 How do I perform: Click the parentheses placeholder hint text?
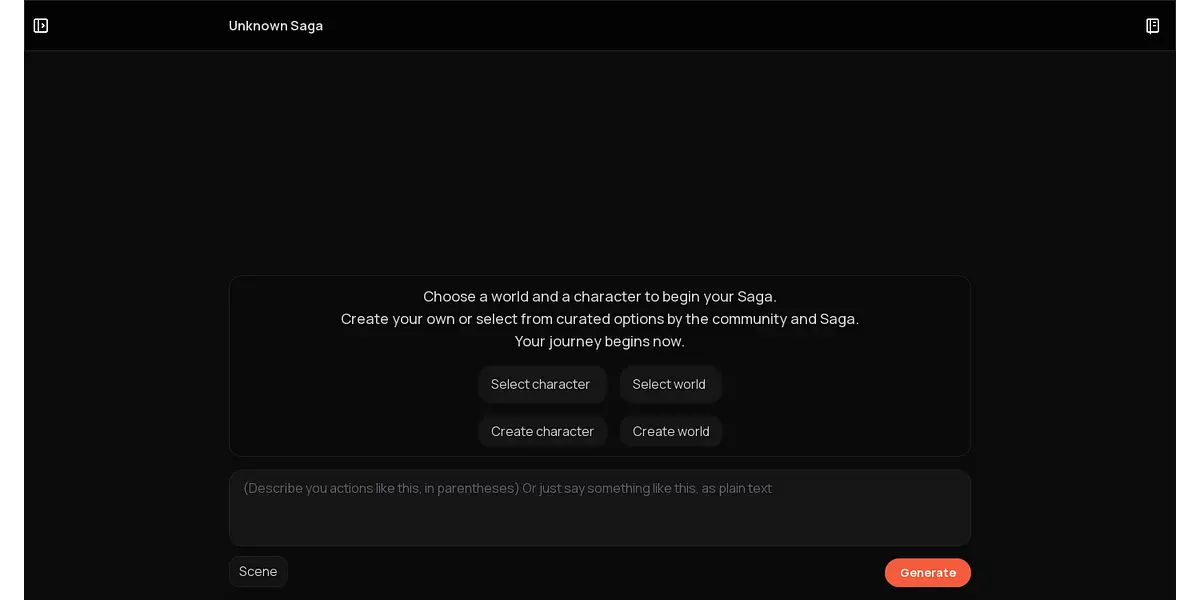381,489
